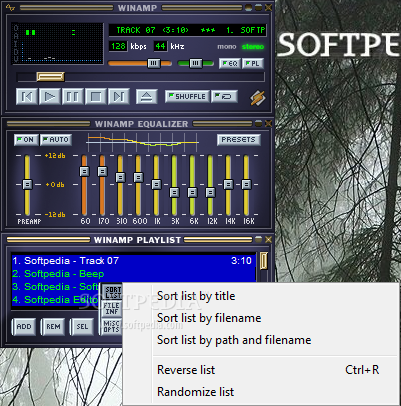
Task: Select the third playlist entry
Action: tap(56, 287)
